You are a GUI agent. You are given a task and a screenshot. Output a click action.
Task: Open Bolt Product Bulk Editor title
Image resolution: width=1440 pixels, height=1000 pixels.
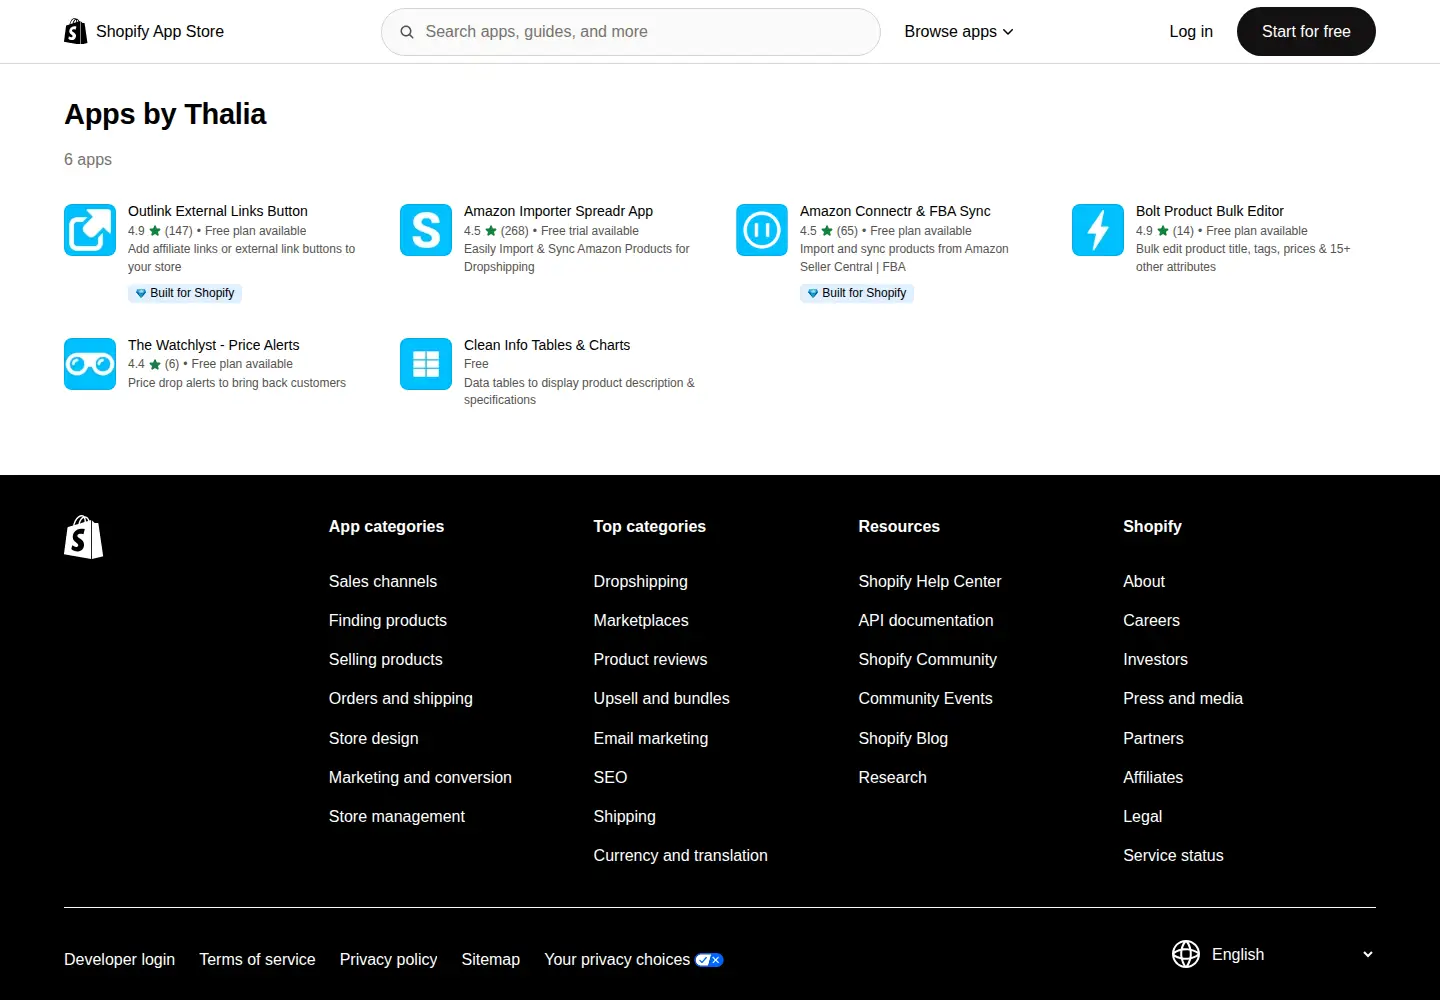[x=1210, y=211]
